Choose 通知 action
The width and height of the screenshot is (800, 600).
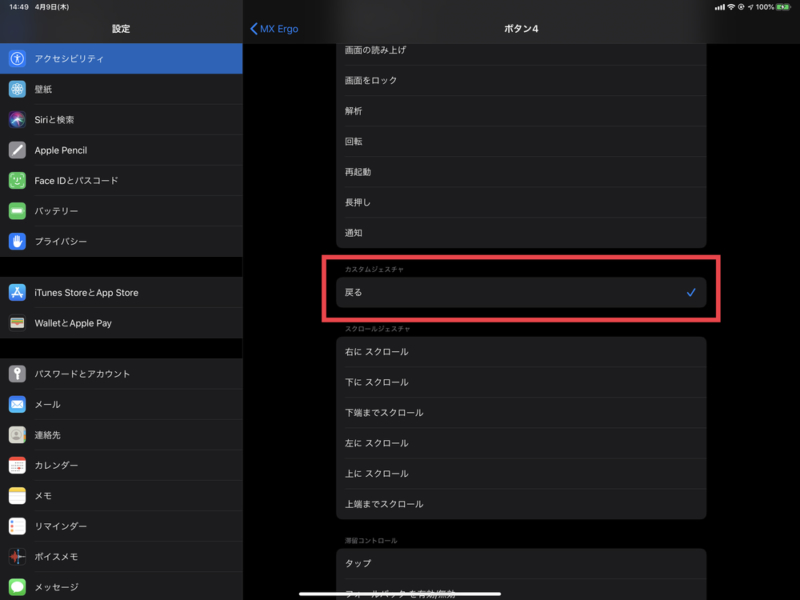click(x=521, y=233)
